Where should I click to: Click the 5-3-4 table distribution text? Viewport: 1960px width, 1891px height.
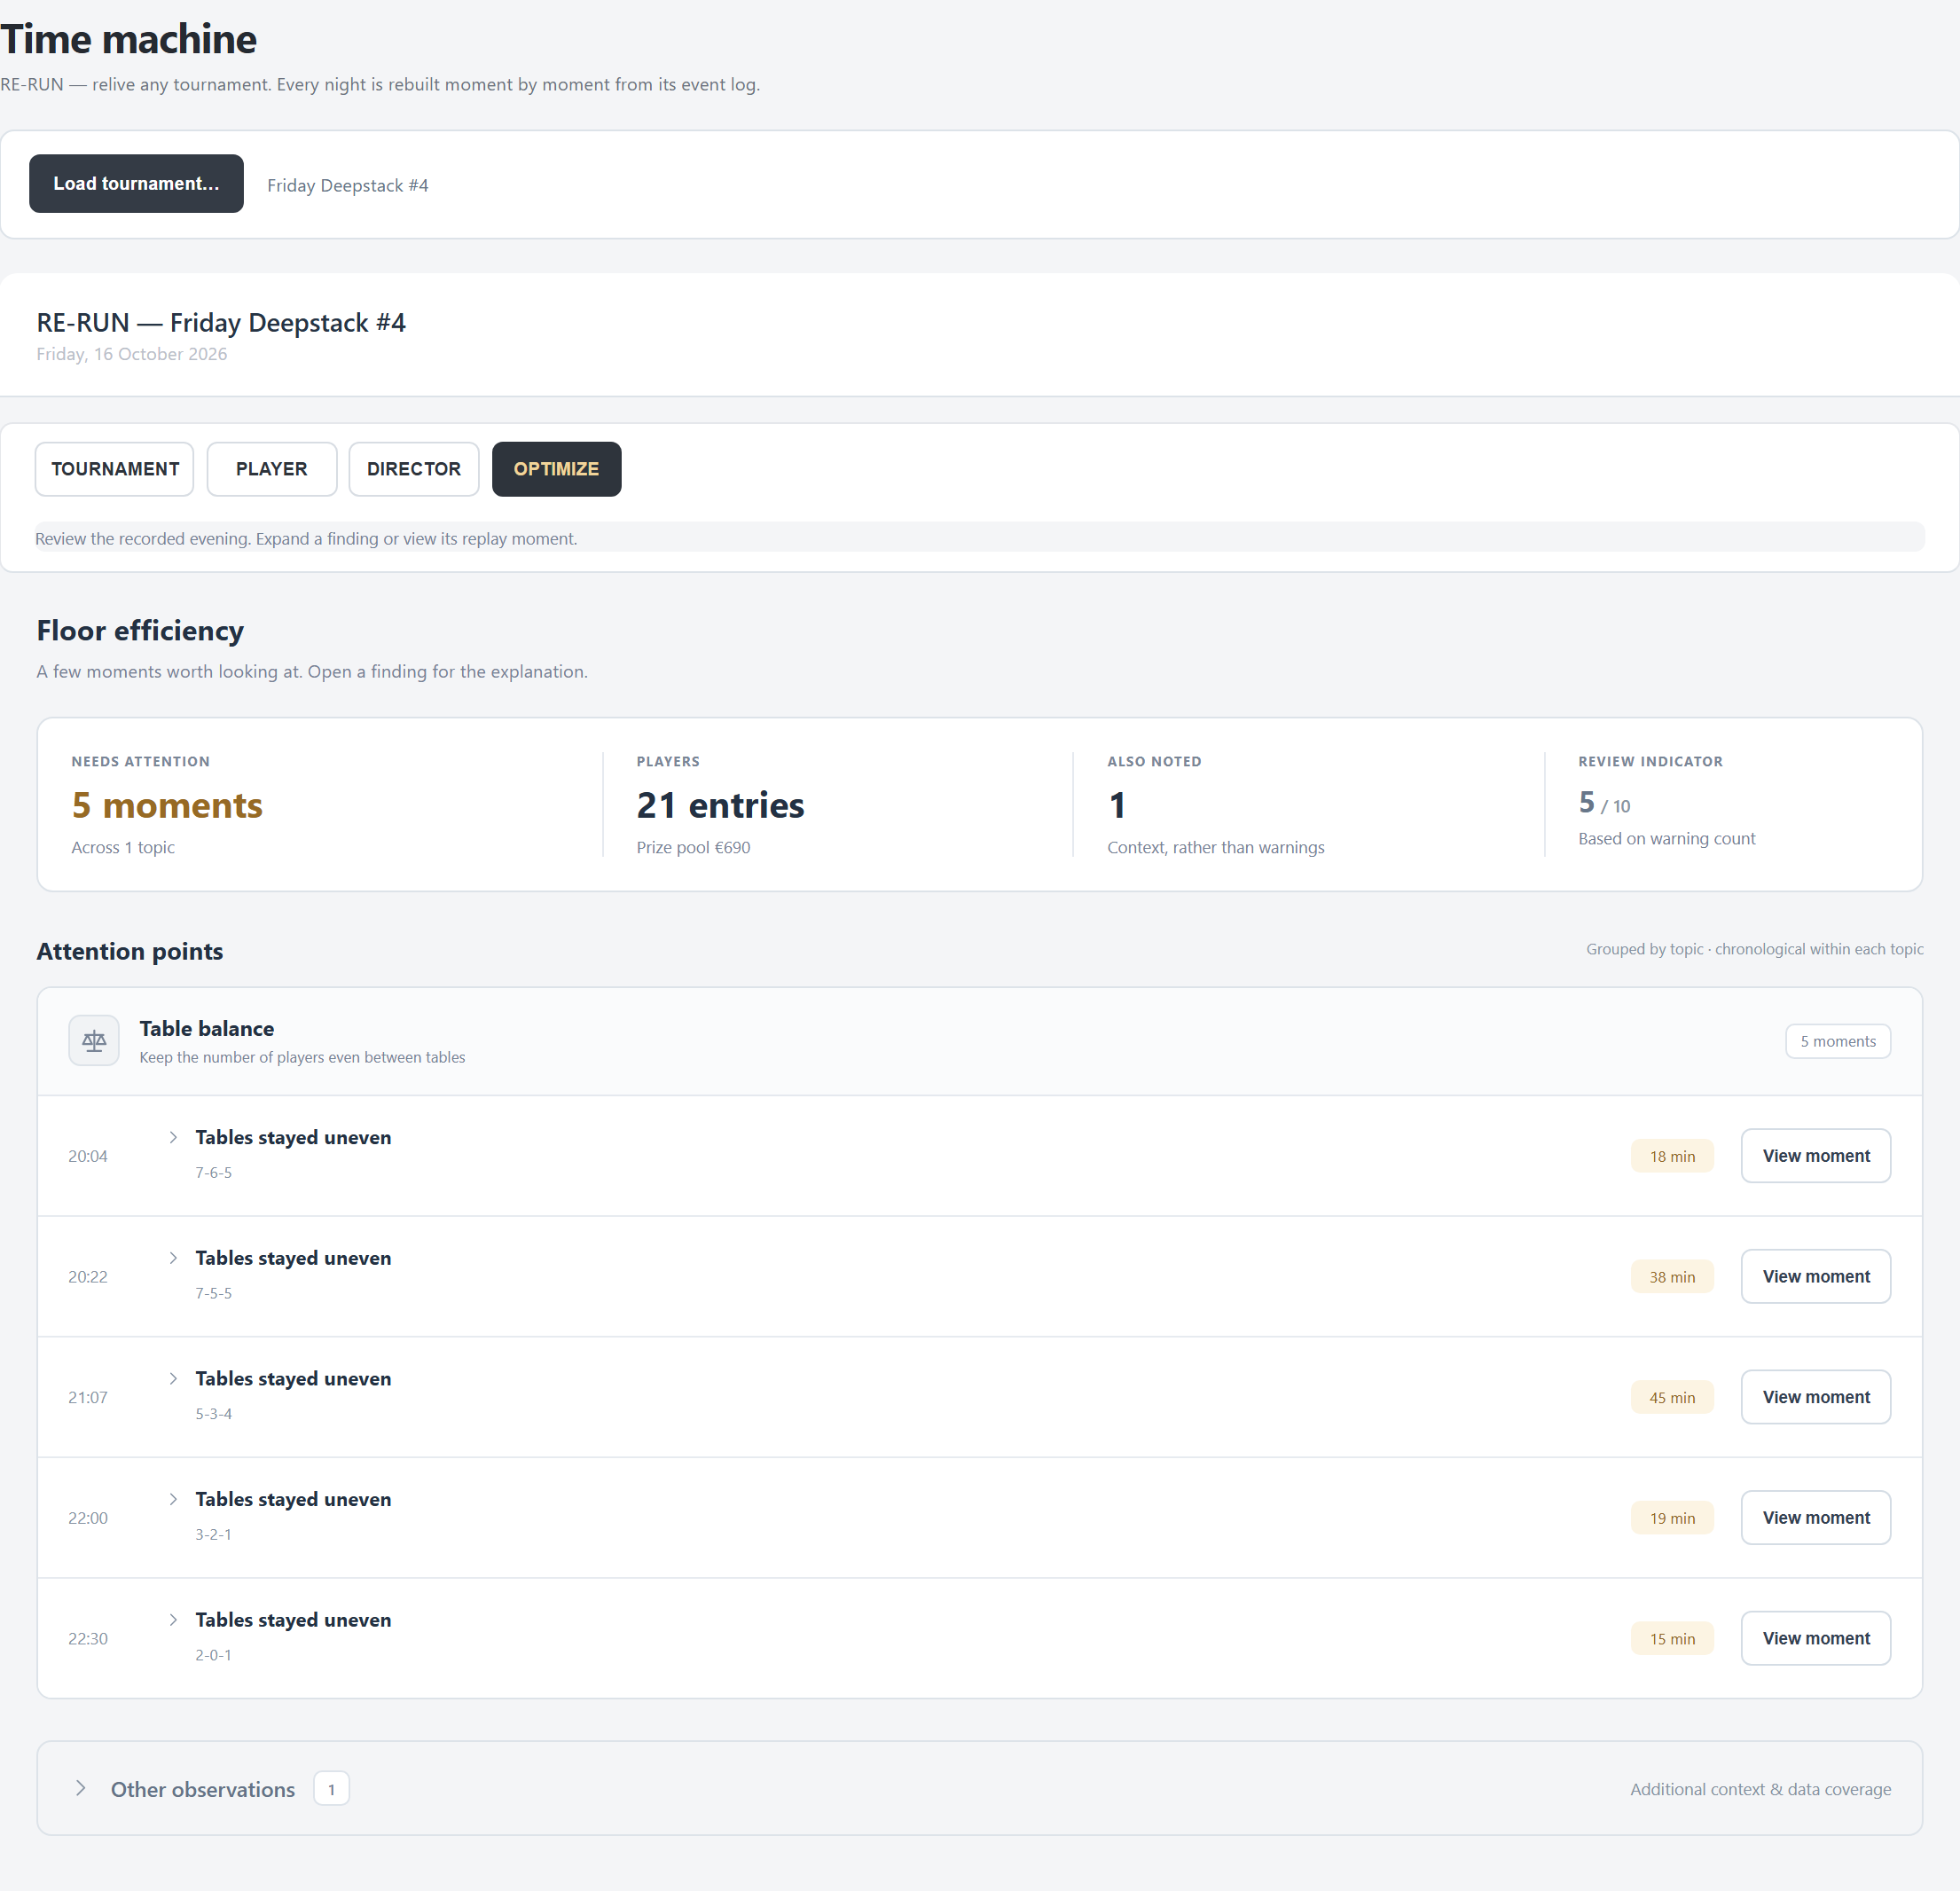(214, 1414)
